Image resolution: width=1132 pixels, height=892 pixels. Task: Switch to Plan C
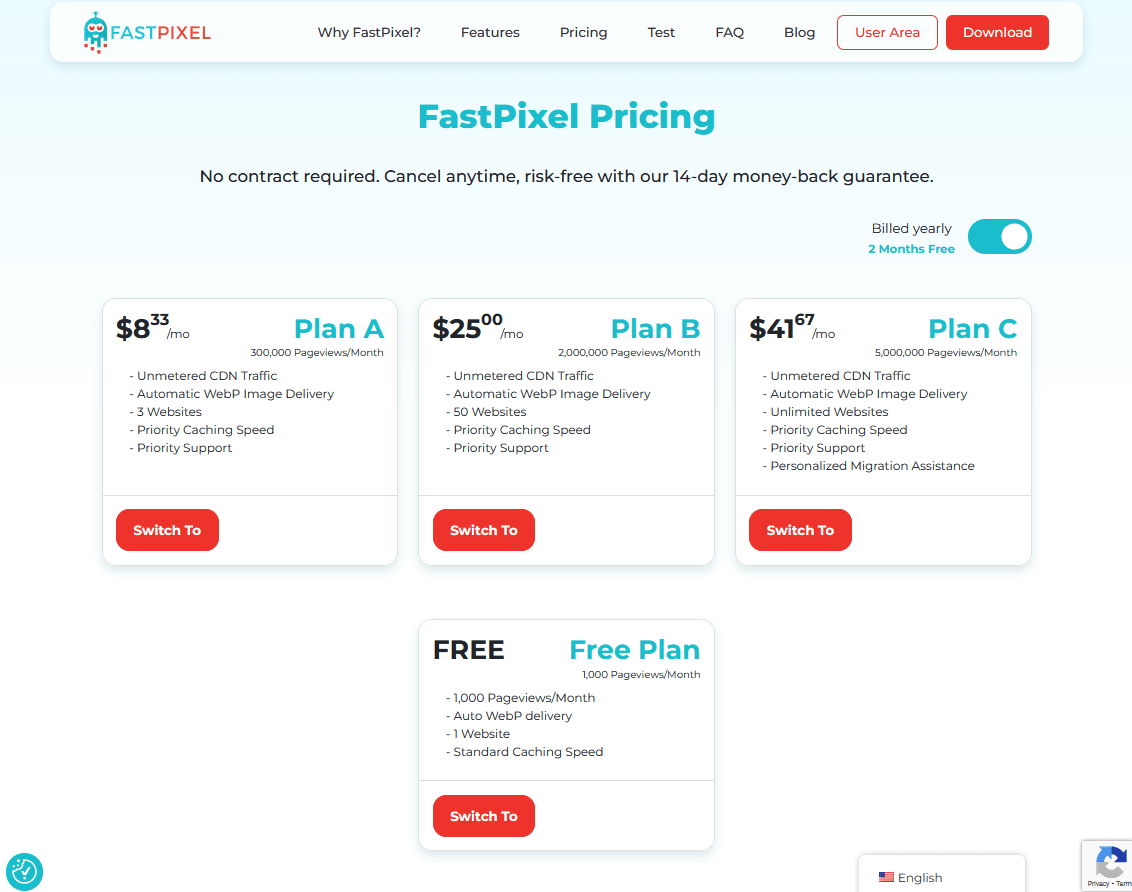point(800,530)
